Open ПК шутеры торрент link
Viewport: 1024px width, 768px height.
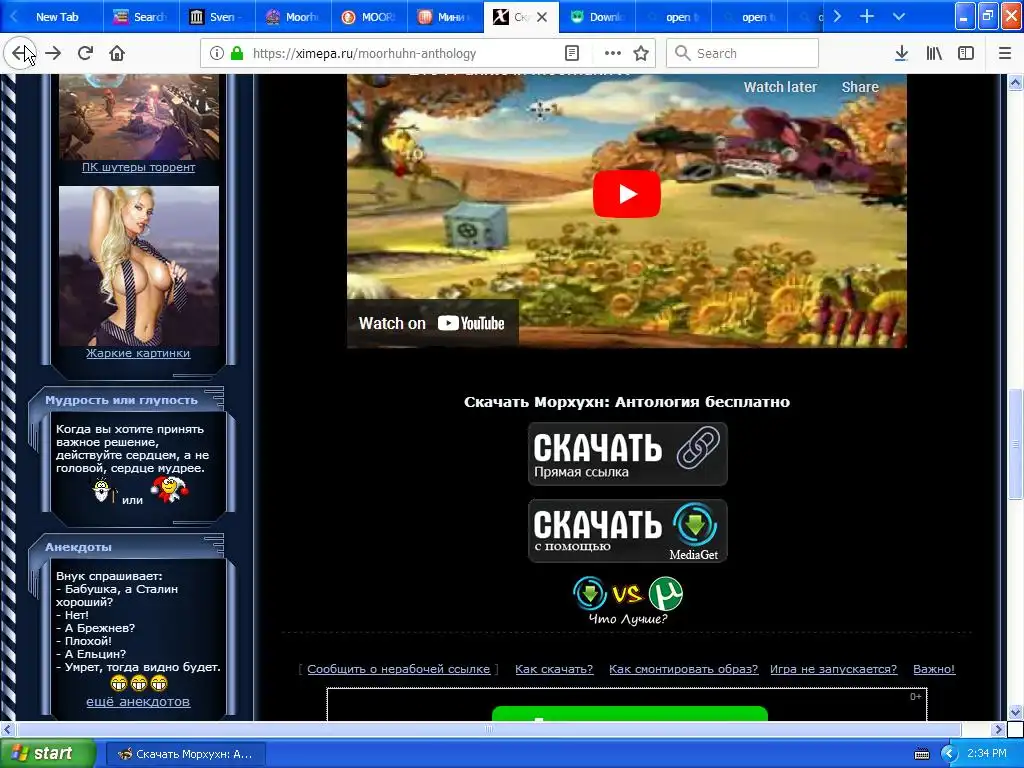(x=138, y=167)
